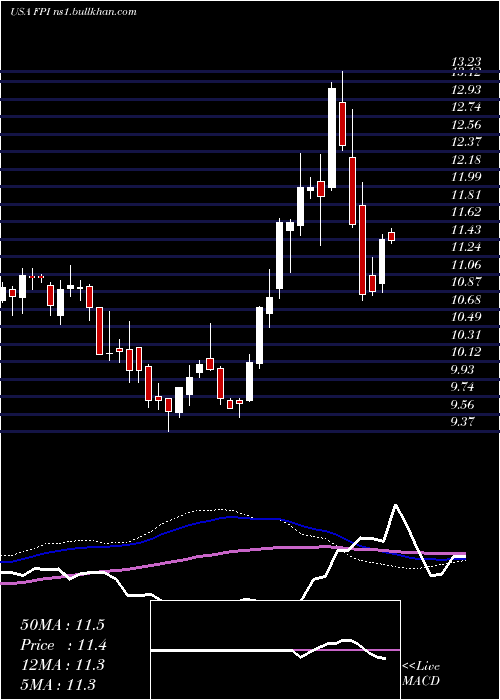This screenshot has width=500, height=700.
Task: Click the tallest white candlestick near 12.93
Action: pos(332,138)
